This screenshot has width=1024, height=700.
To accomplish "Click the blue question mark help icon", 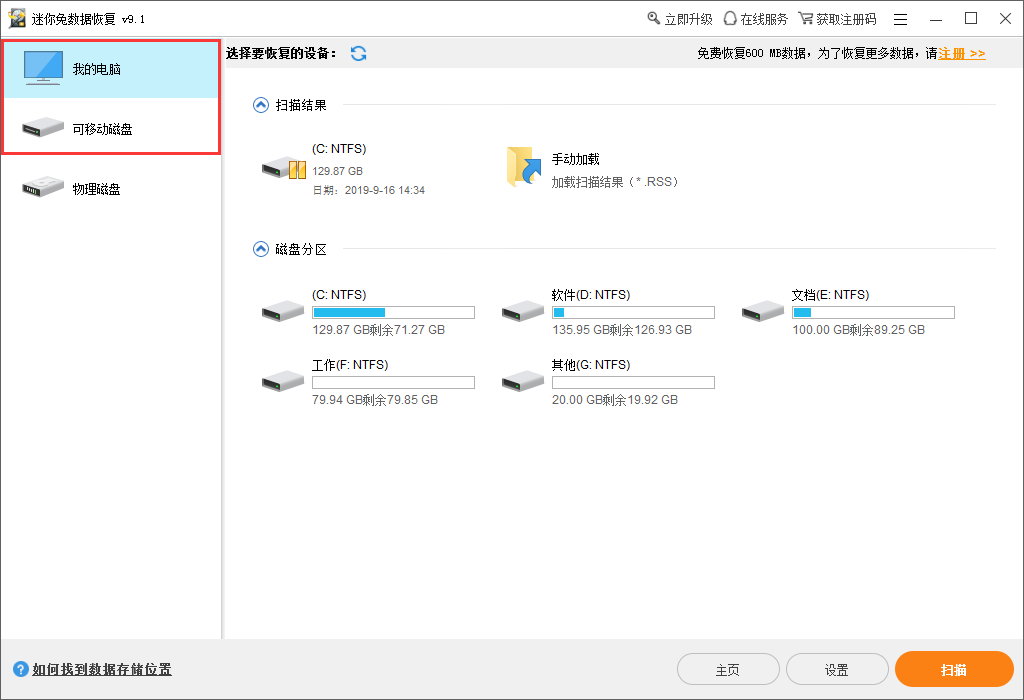I will [x=21, y=669].
